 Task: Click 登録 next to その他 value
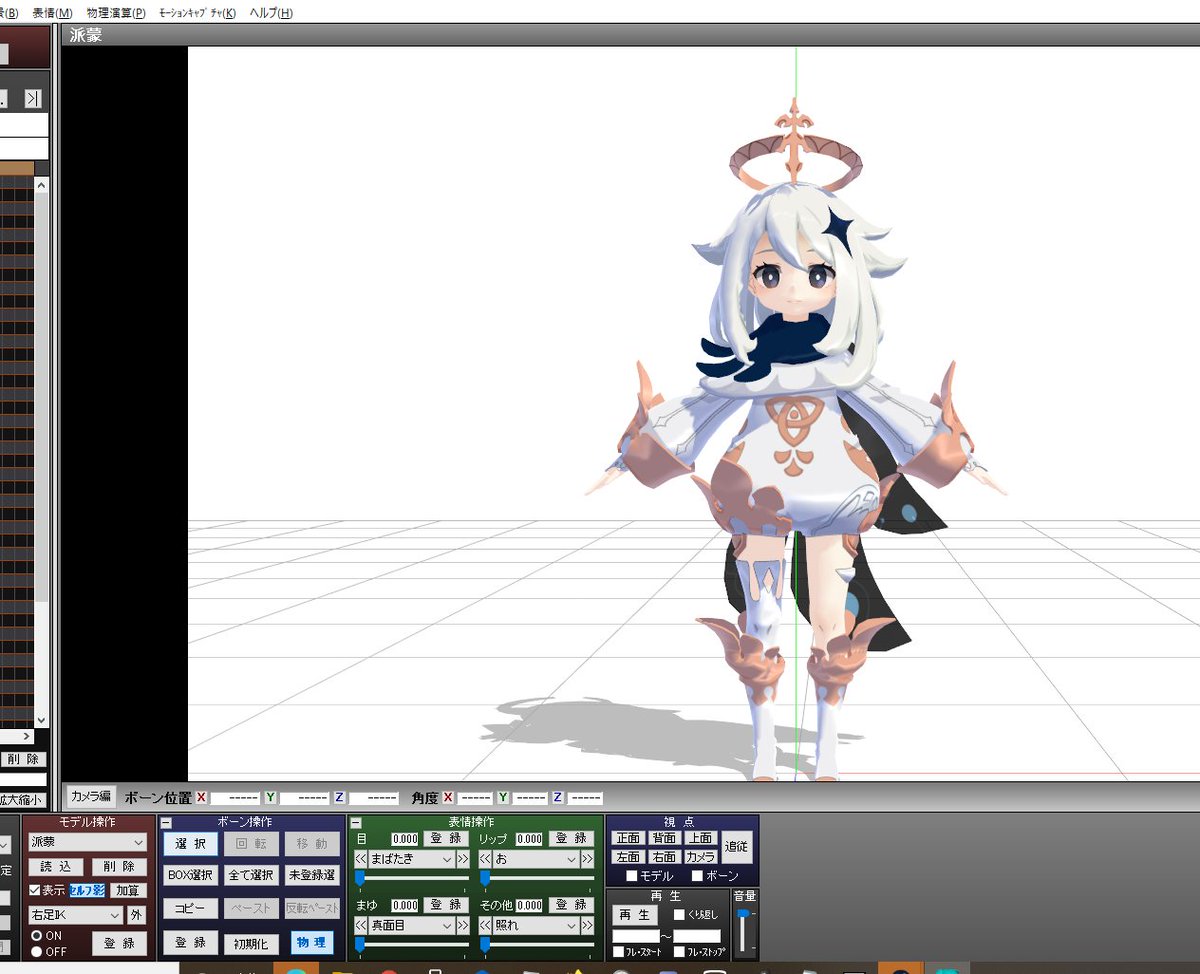tap(571, 905)
